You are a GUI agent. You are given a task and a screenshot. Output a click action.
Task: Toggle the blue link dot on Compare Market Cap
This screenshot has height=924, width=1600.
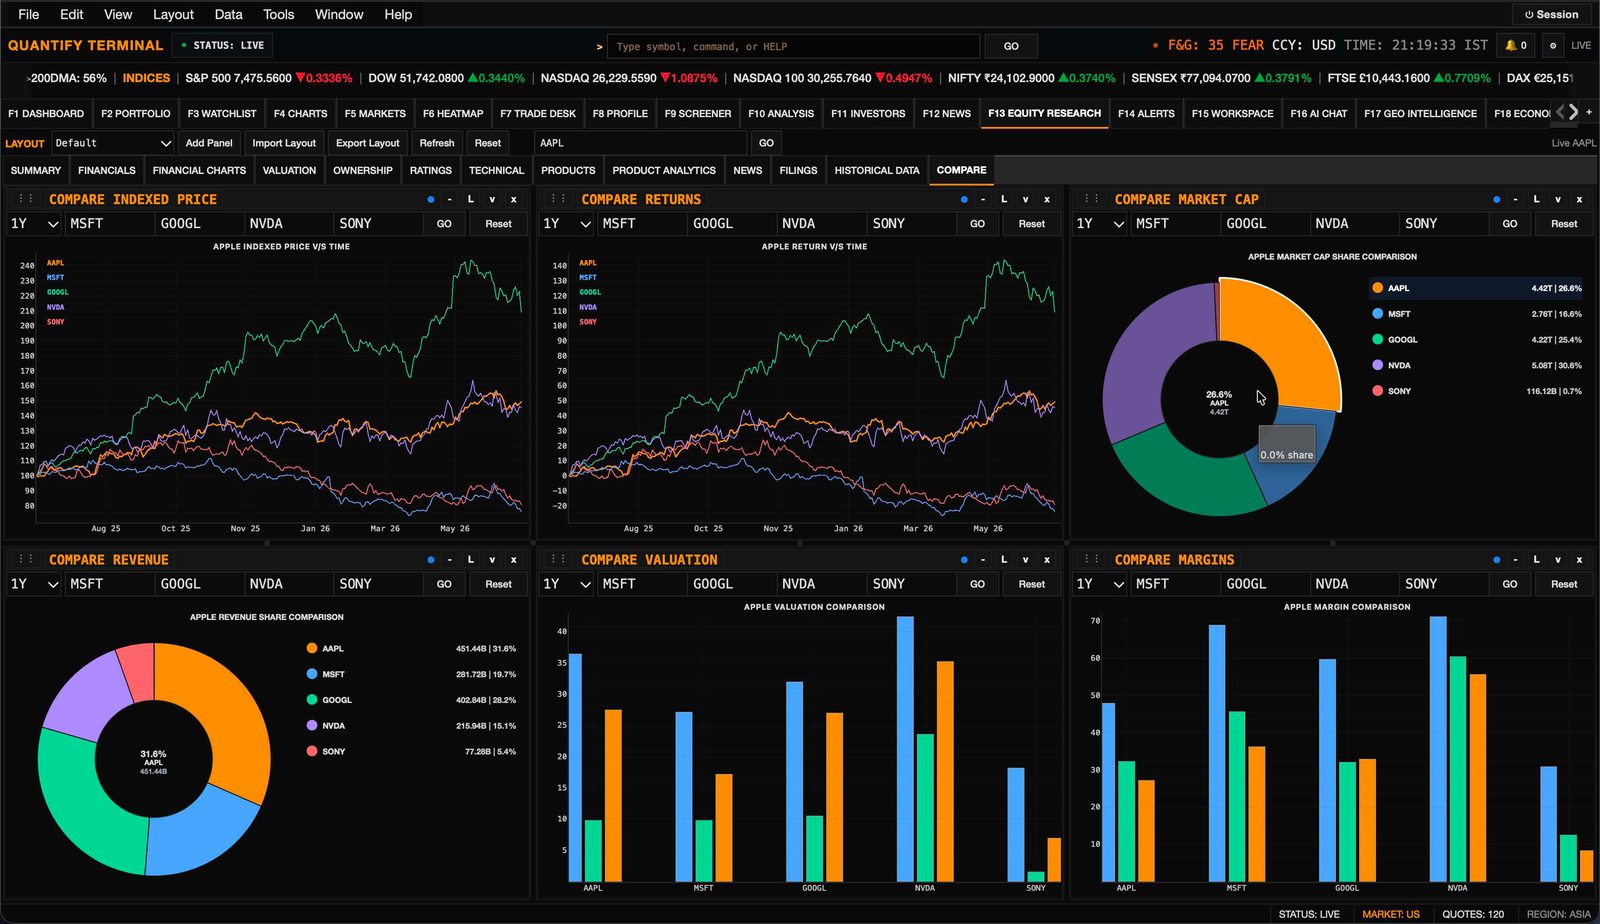click(x=1497, y=199)
